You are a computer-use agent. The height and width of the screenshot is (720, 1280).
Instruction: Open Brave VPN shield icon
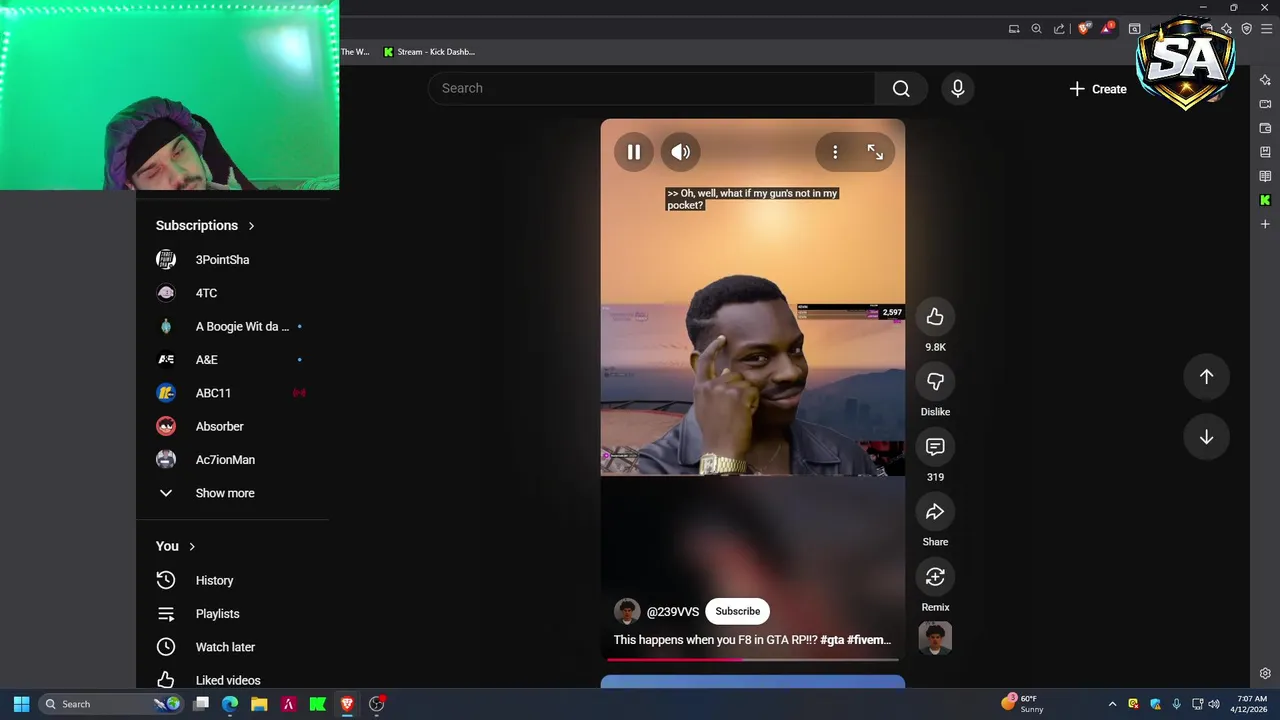click(x=1246, y=29)
